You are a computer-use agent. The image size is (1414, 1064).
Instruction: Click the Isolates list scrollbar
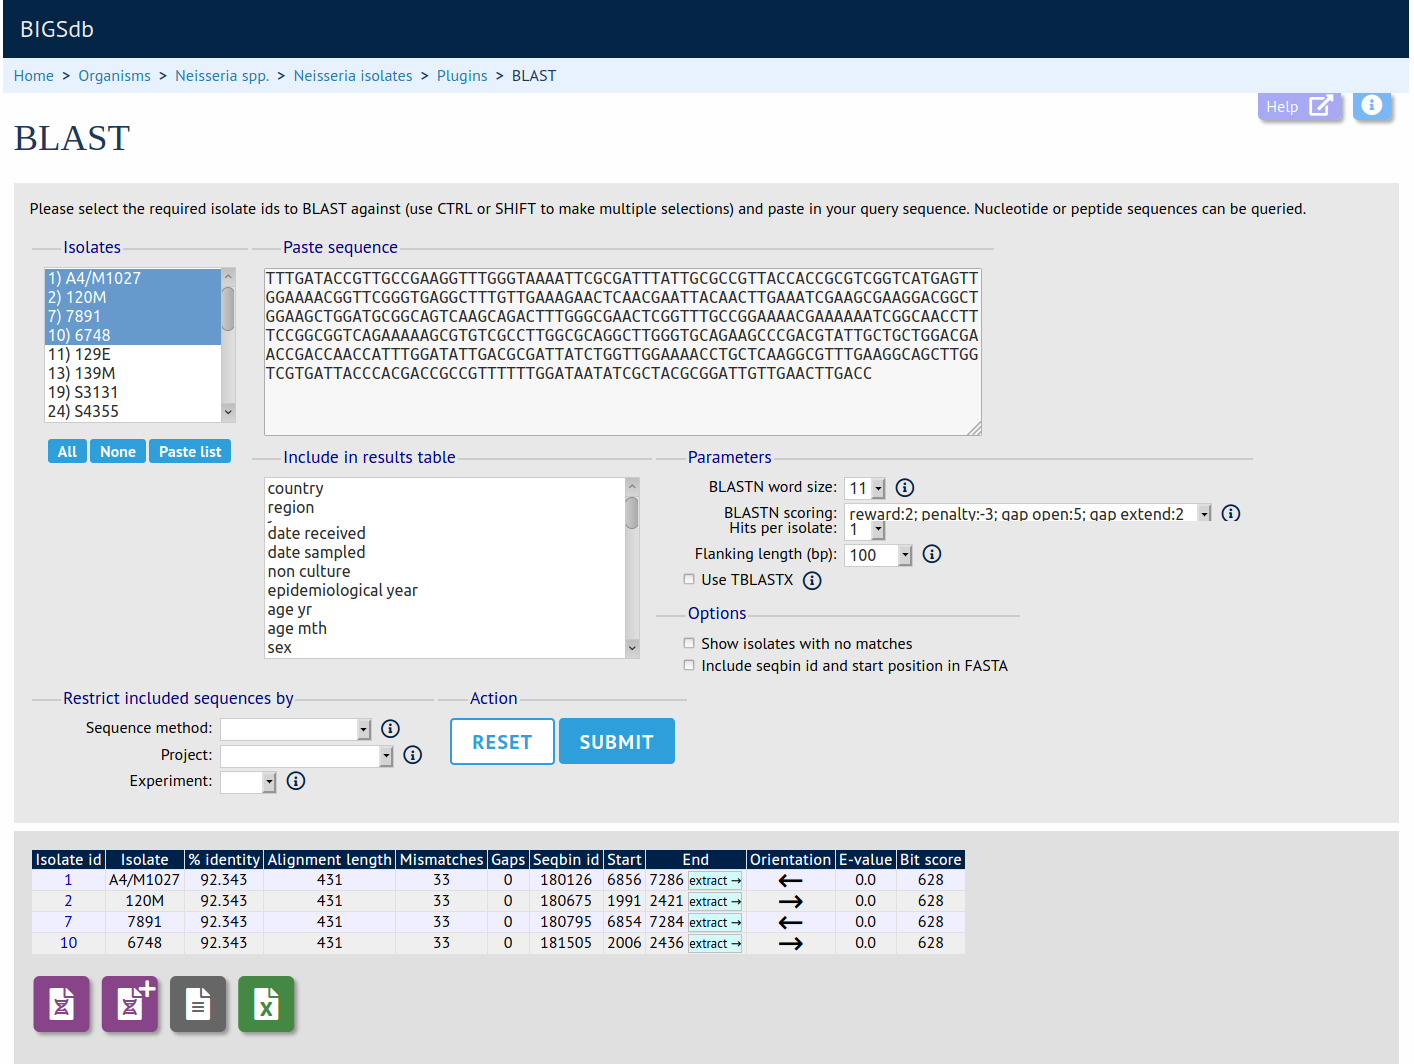pos(228,345)
